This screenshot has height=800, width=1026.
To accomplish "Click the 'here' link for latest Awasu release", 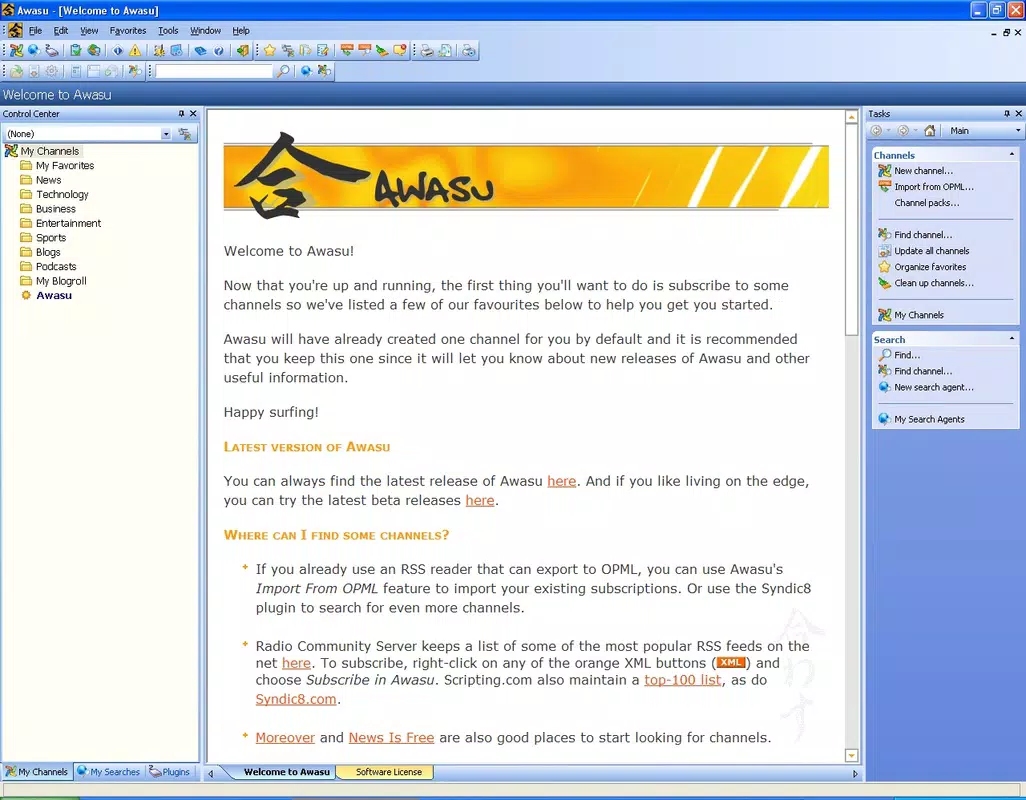I will click(x=561, y=481).
